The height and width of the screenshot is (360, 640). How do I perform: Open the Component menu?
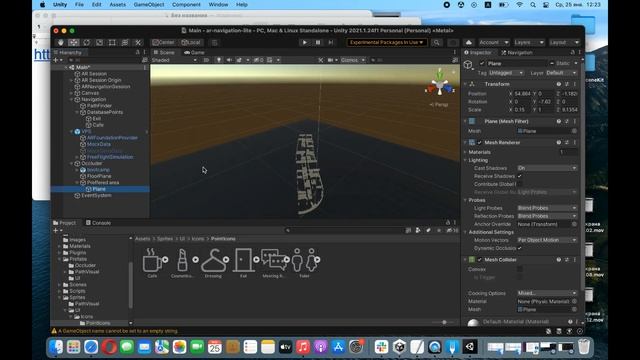(x=186, y=4)
